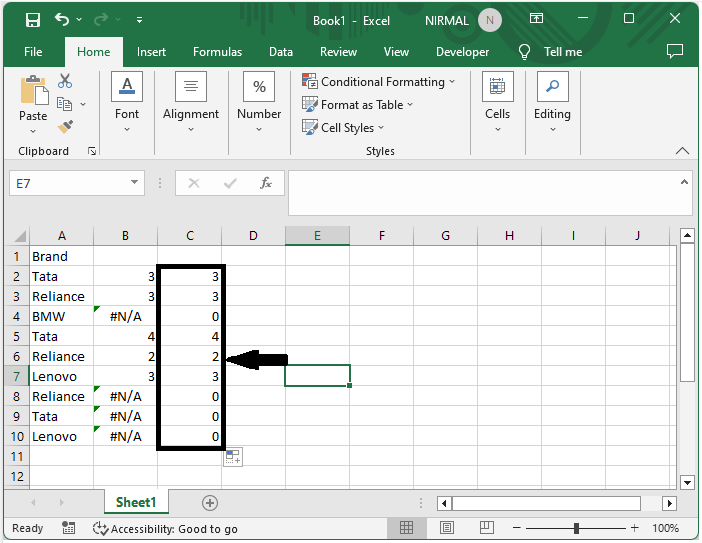This screenshot has height=543, width=702.
Task: Open Conditional Formatting menu
Action: (379, 82)
